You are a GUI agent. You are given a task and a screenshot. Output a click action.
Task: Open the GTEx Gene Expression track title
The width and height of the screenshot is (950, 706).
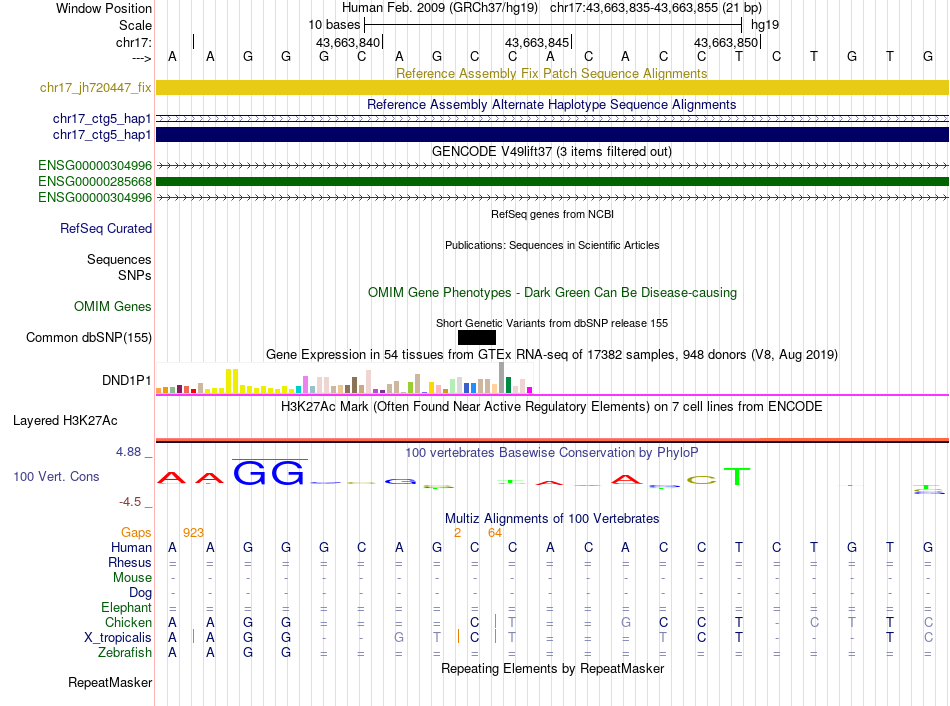552,355
